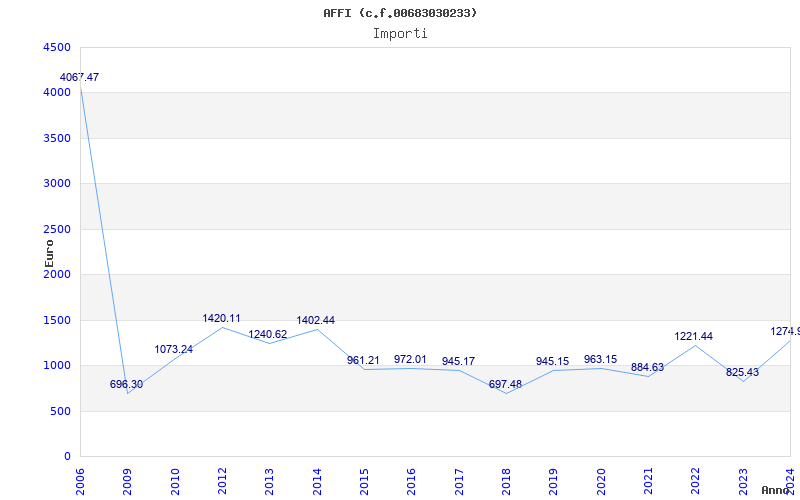Image resolution: width=800 pixels, height=500 pixels.
Task: Click the 4500 y-axis tick label
Action: click(x=57, y=47)
